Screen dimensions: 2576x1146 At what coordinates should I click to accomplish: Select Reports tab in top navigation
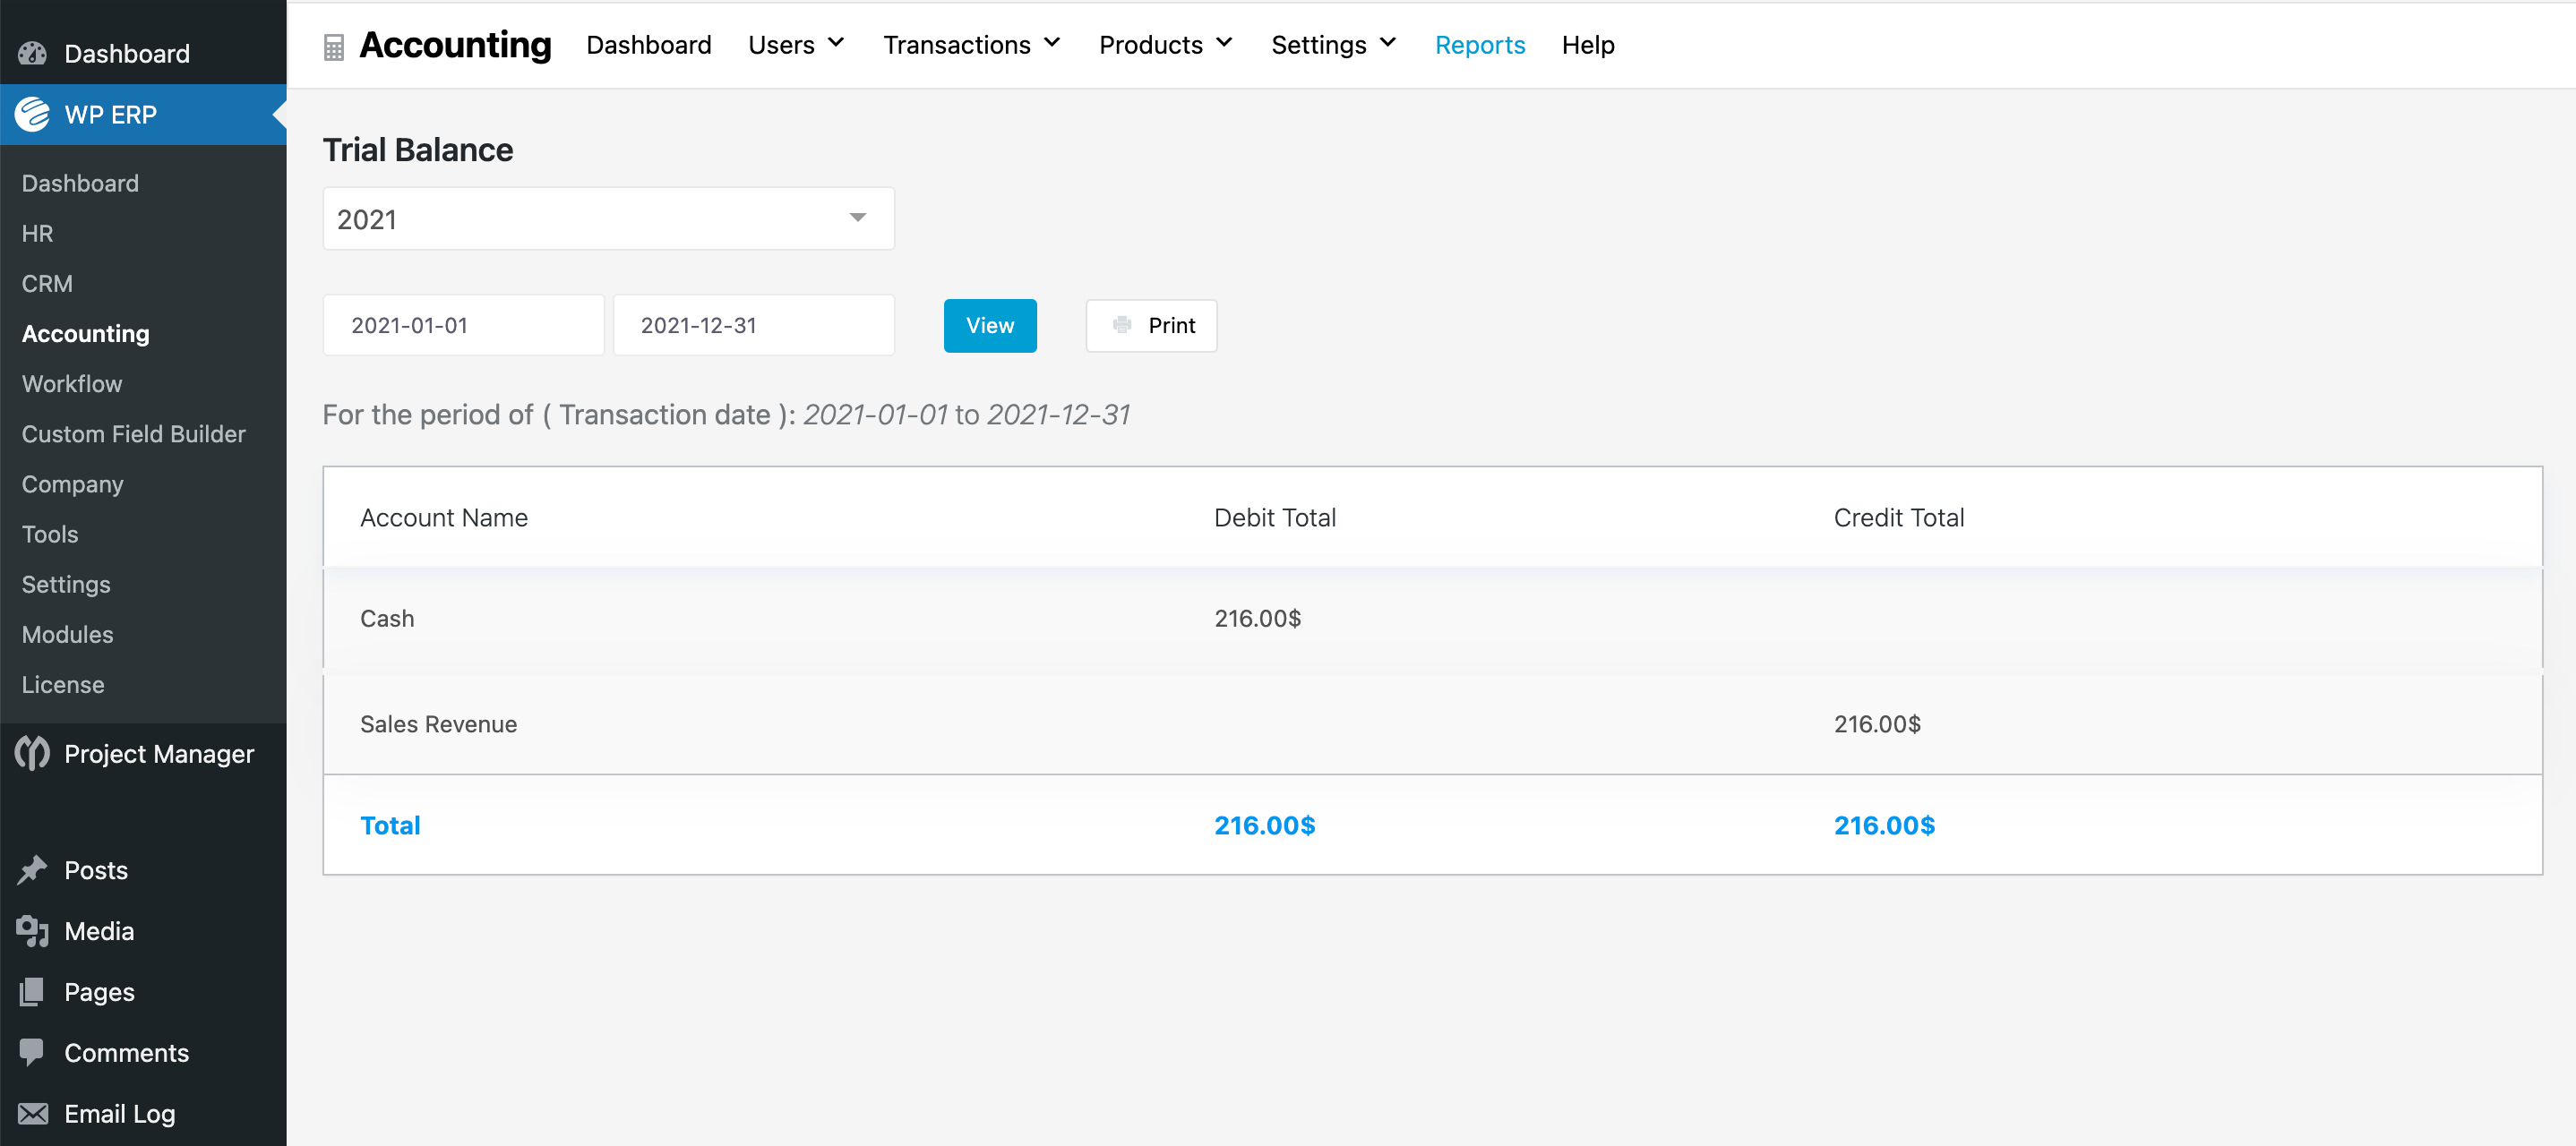[1481, 45]
